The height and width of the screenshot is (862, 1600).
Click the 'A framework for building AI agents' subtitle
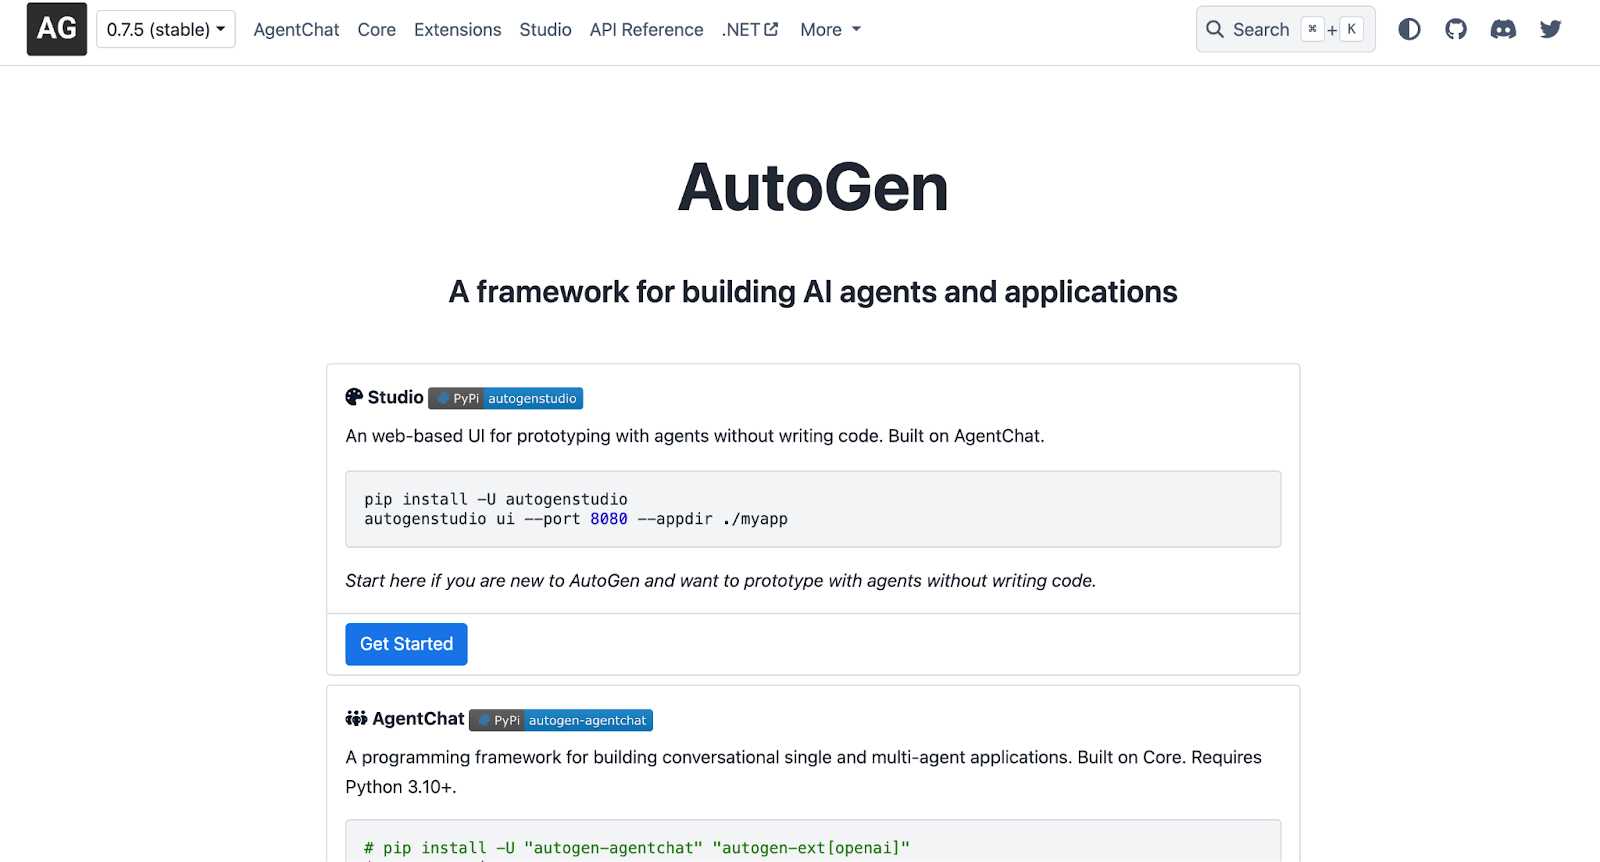tap(813, 291)
